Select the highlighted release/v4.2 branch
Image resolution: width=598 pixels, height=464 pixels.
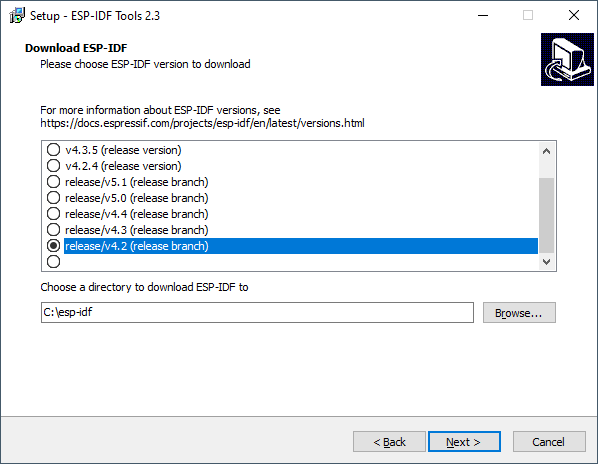click(x=292, y=246)
